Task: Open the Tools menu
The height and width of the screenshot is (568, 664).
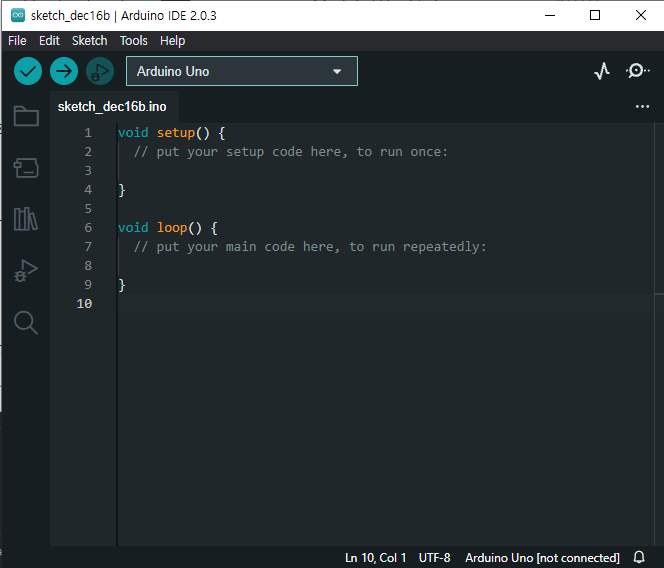Action: pyautogui.click(x=133, y=41)
